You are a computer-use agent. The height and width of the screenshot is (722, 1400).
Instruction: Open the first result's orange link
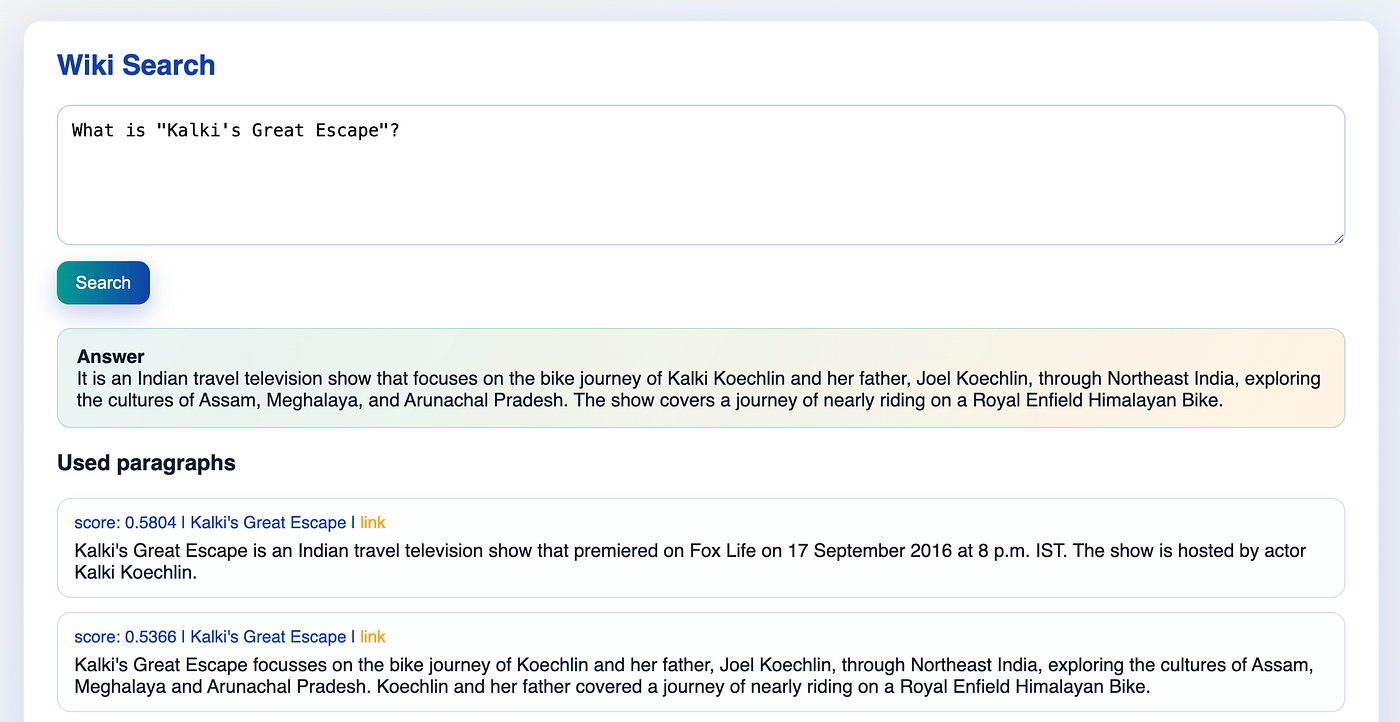(x=372, y=522)
